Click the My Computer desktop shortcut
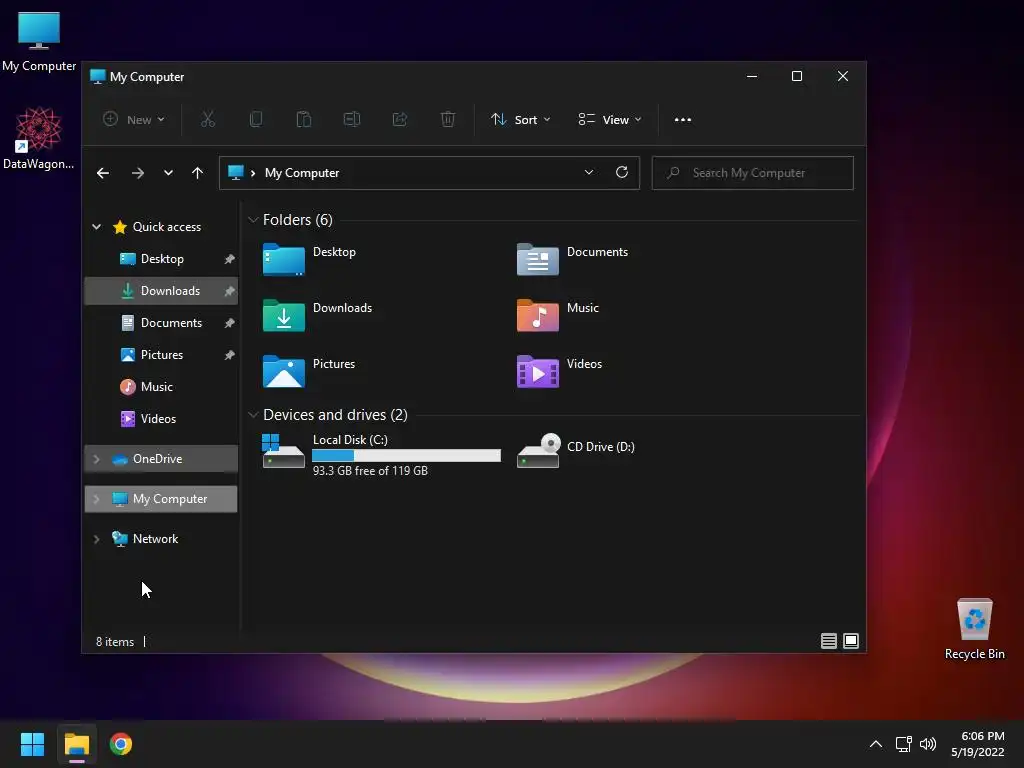 tap(39, 42)
